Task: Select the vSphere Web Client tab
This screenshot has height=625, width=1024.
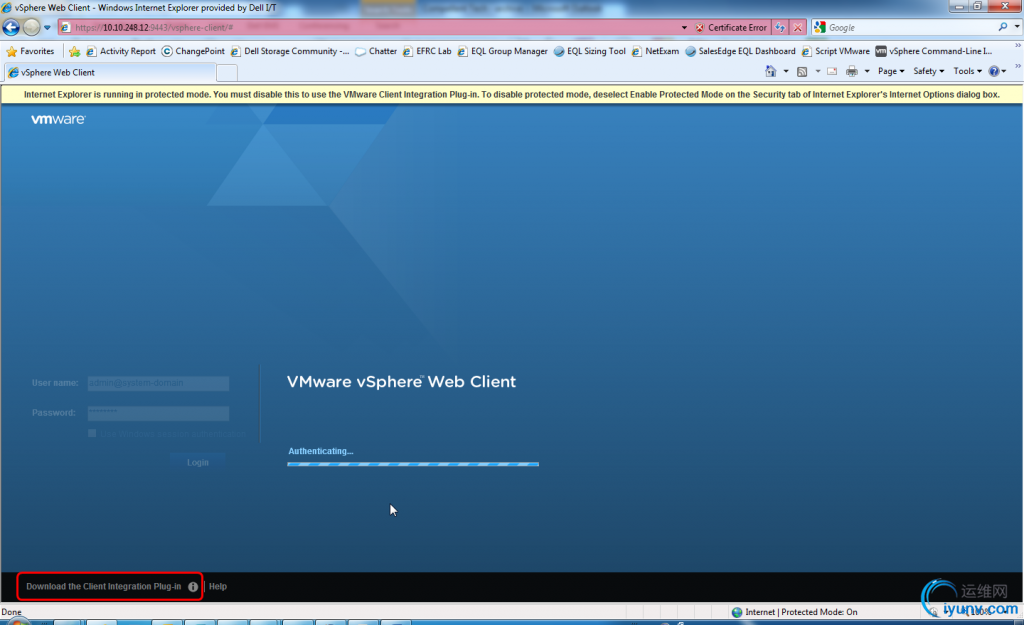Action: [x=108, y=72]
